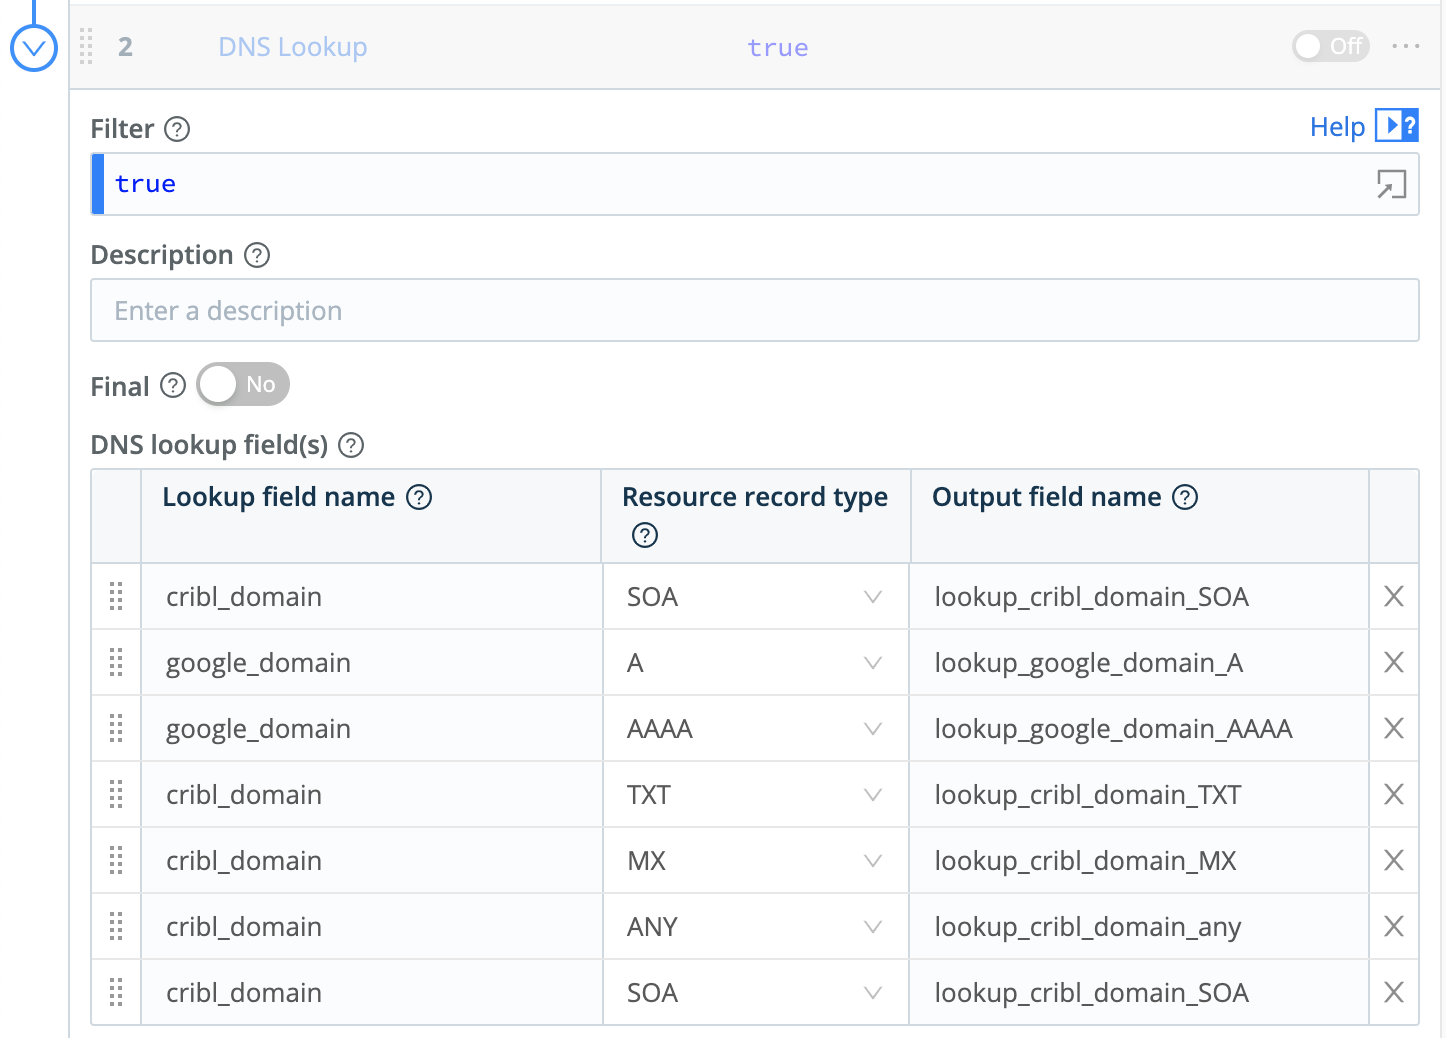Click the Description help icon
This screenshot has height=1038, width=1446.
[x=257, y=255]
